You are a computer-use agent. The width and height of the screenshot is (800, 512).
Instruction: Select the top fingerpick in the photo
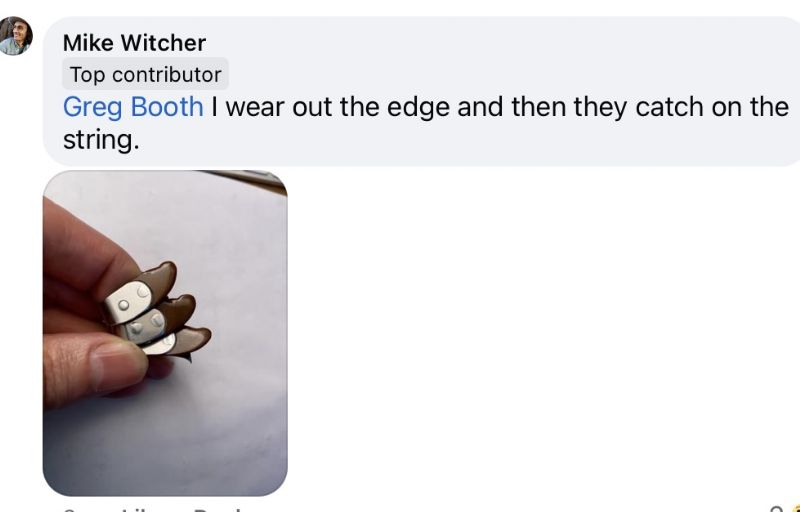click(x=140, y=294)
